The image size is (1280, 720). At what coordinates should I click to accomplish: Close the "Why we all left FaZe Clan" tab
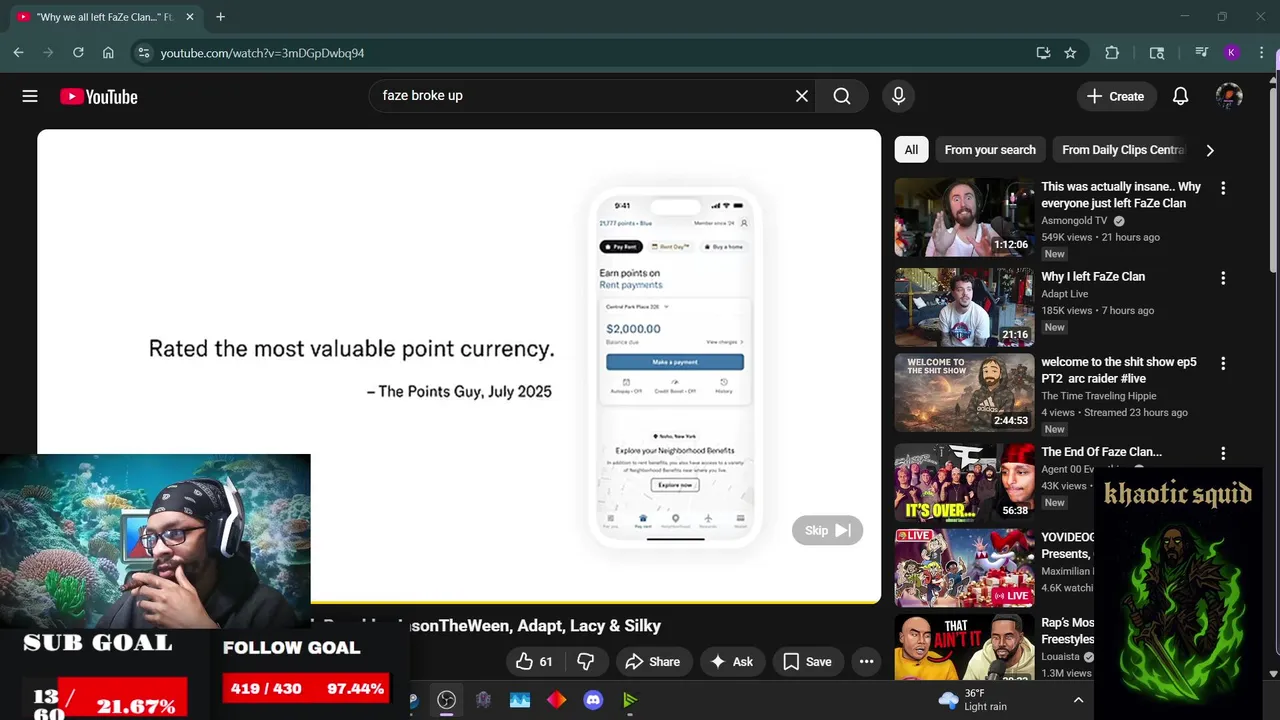190,17
